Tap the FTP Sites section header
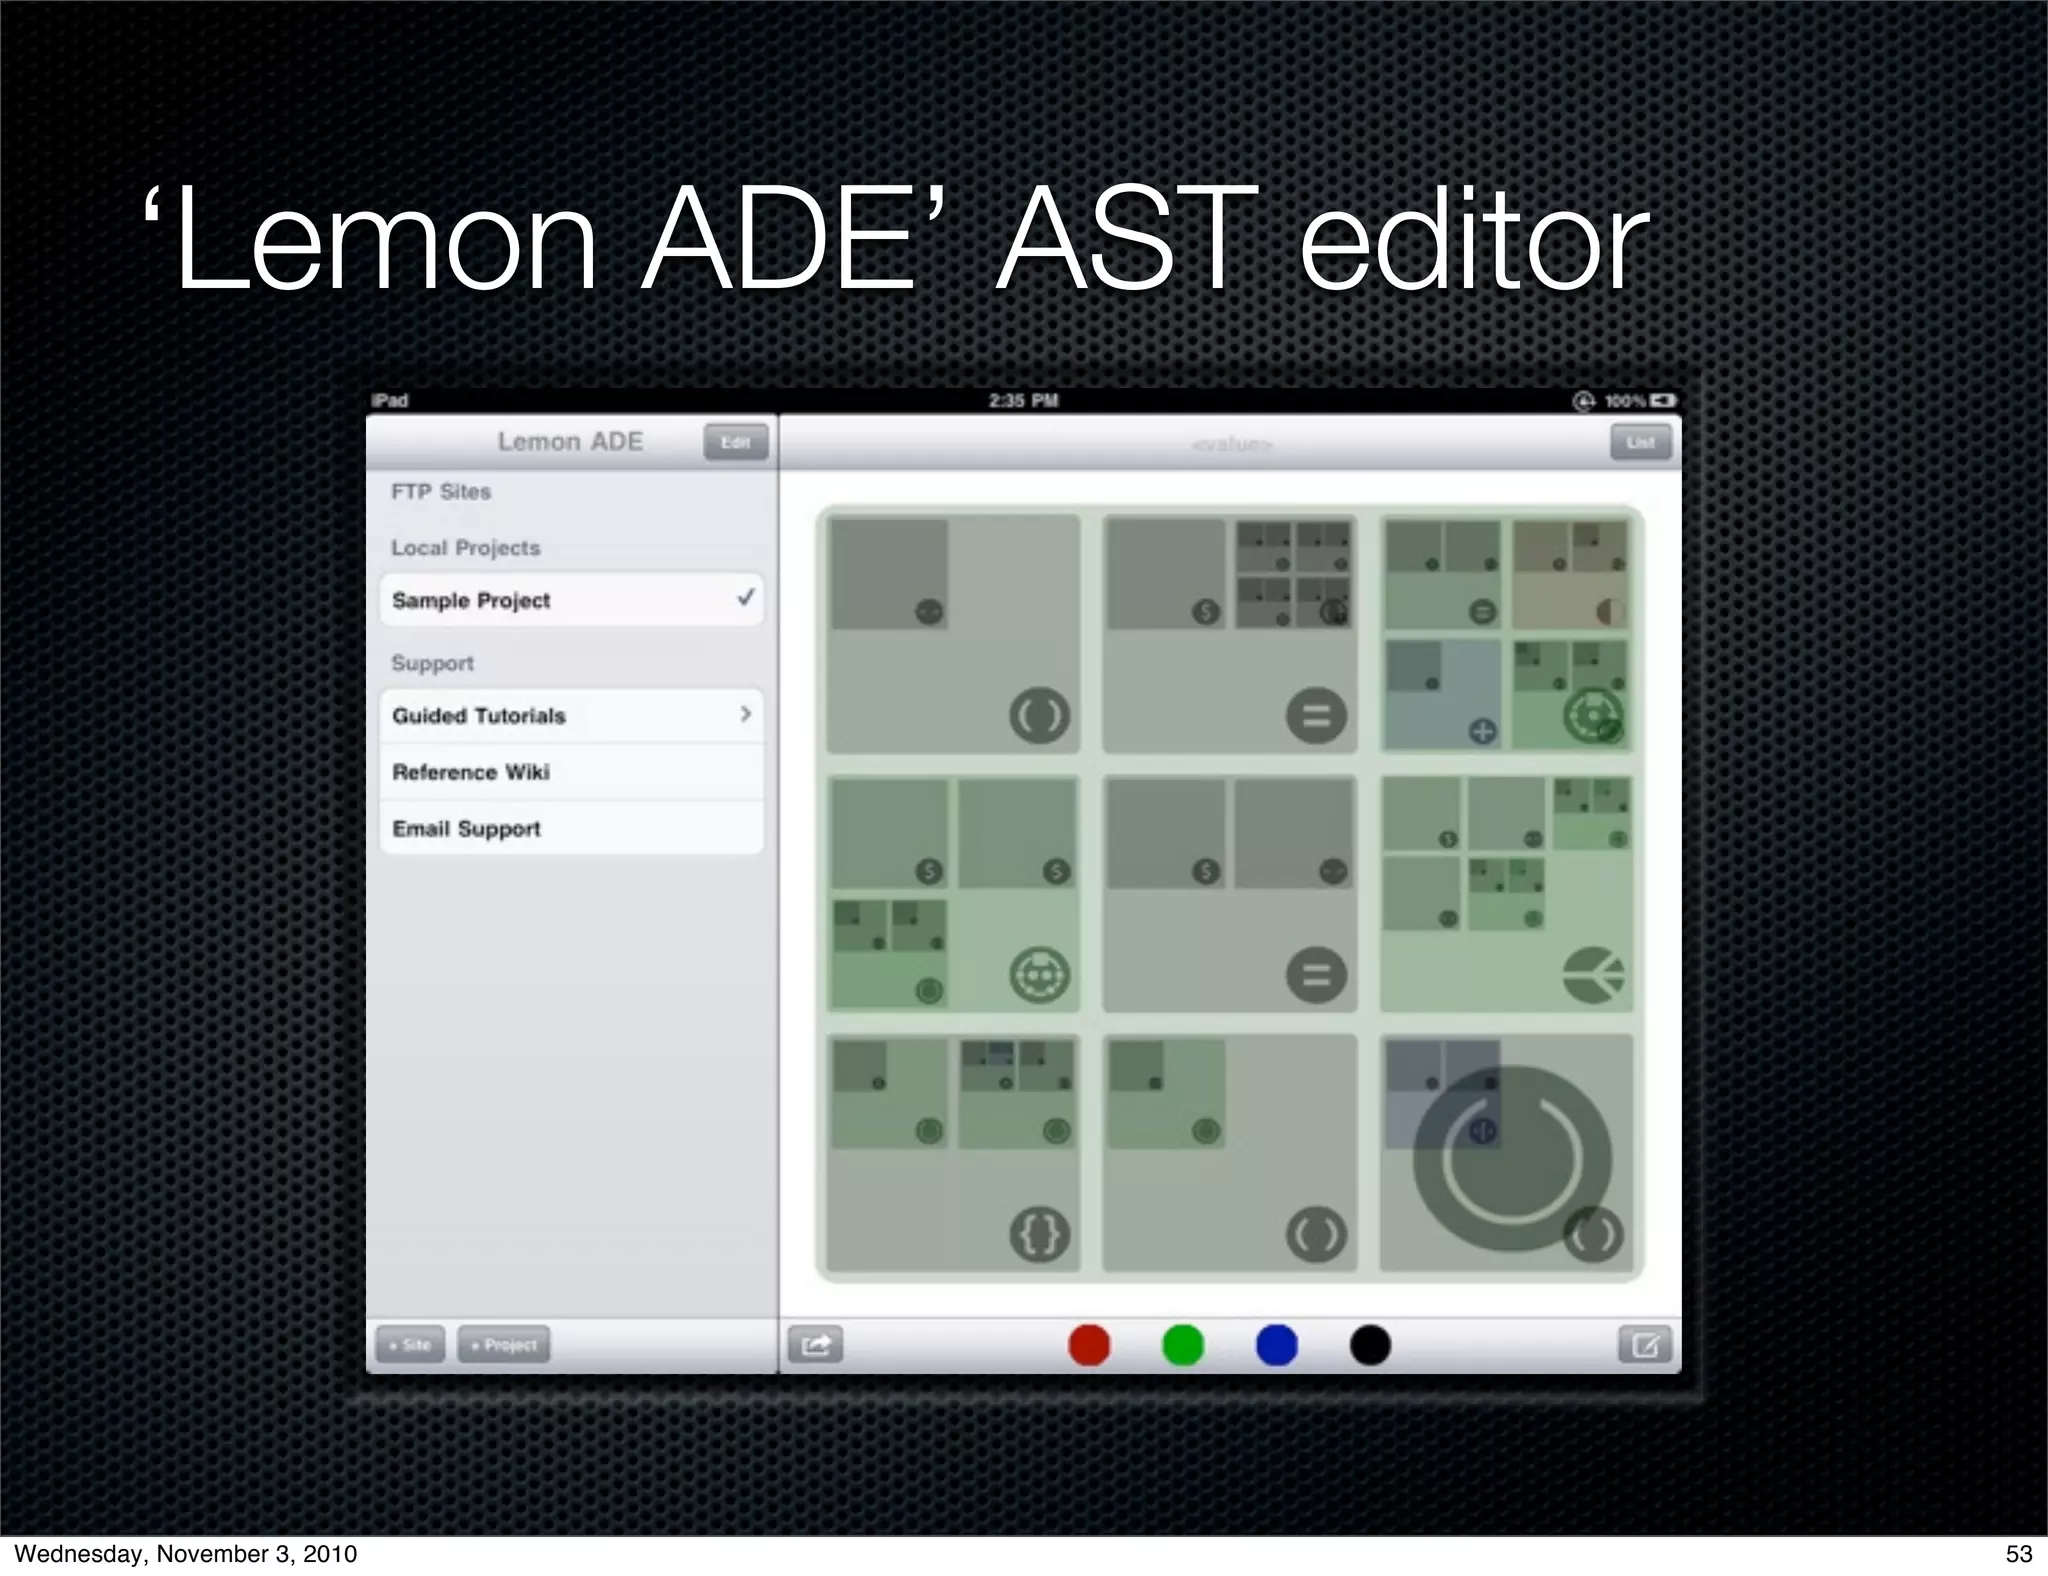The image size is (2048, 1576). [x=441, y=492]
